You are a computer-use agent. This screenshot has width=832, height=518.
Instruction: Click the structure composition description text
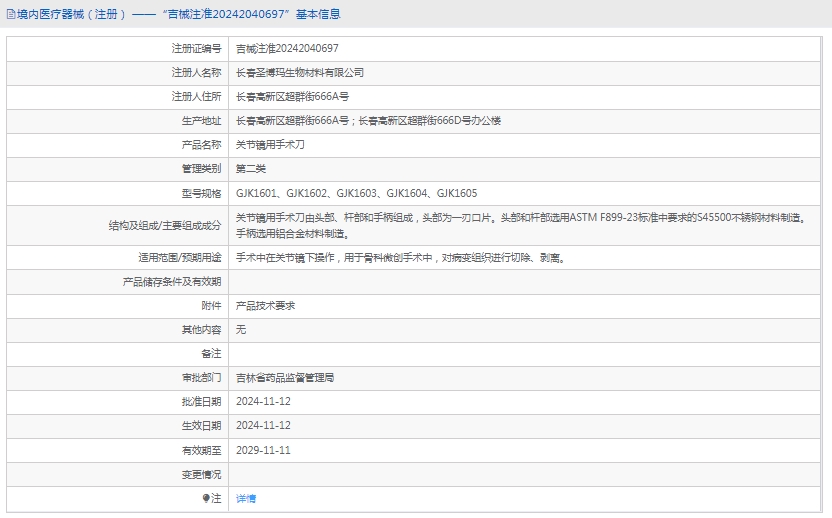520,225
